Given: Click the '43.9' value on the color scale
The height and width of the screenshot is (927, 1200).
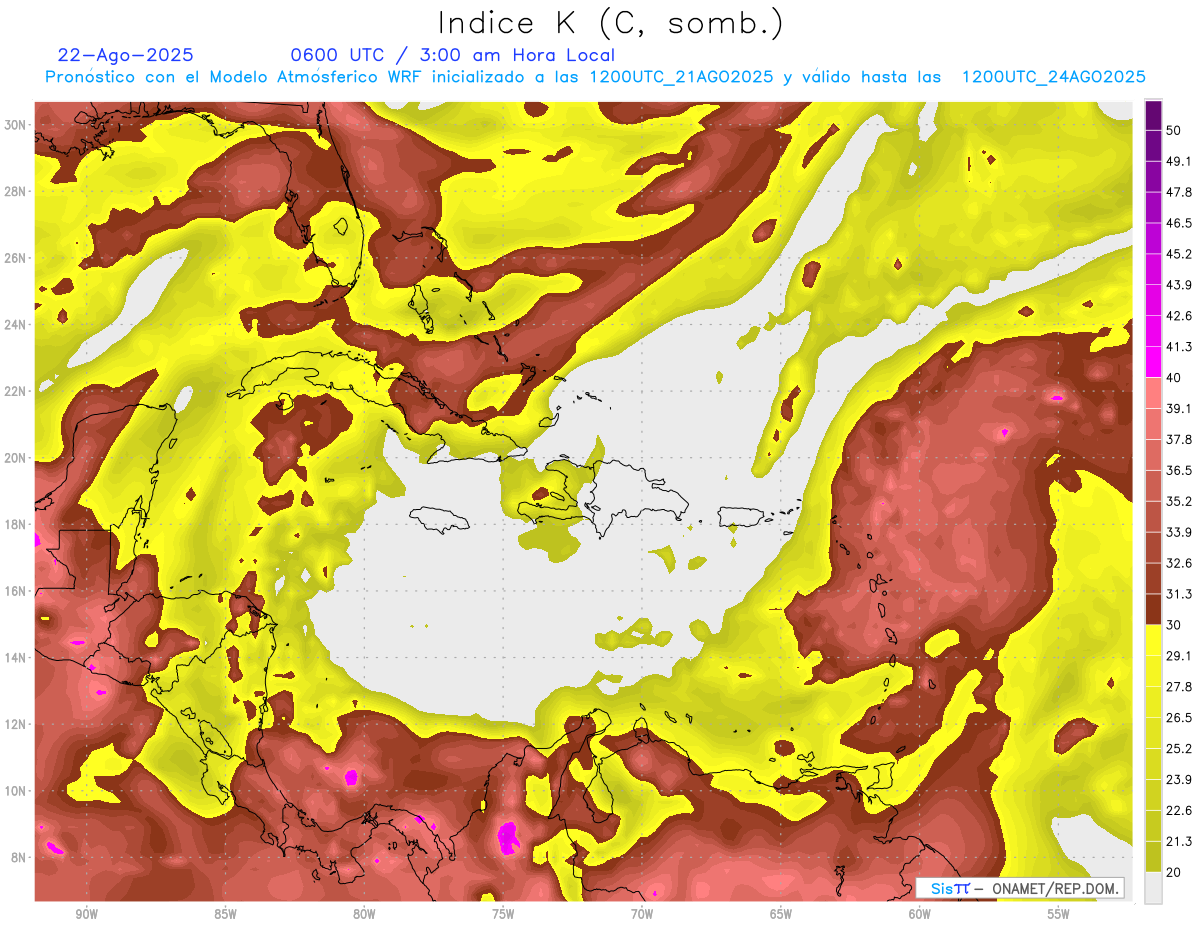Looking at the screenshot, I should (1178, 285).
